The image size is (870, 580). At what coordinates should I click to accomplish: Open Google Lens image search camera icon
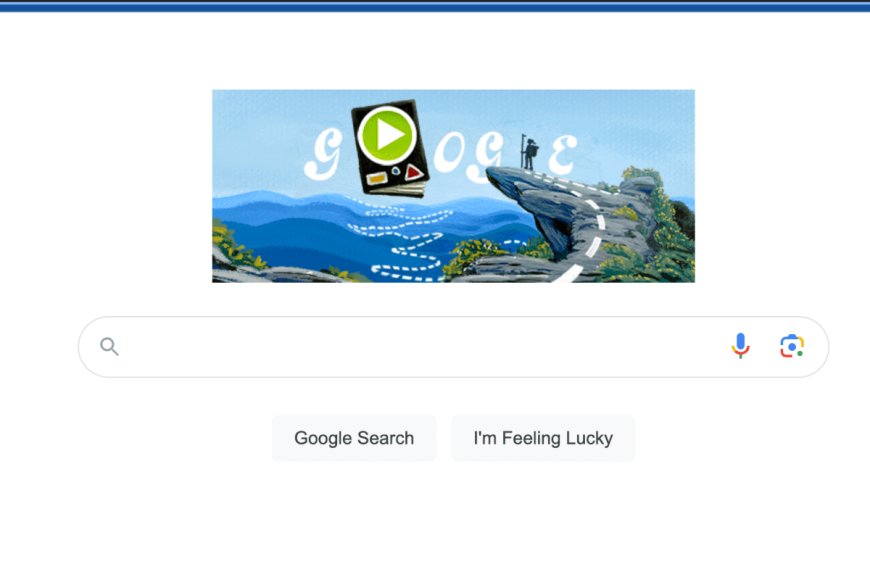792,346
